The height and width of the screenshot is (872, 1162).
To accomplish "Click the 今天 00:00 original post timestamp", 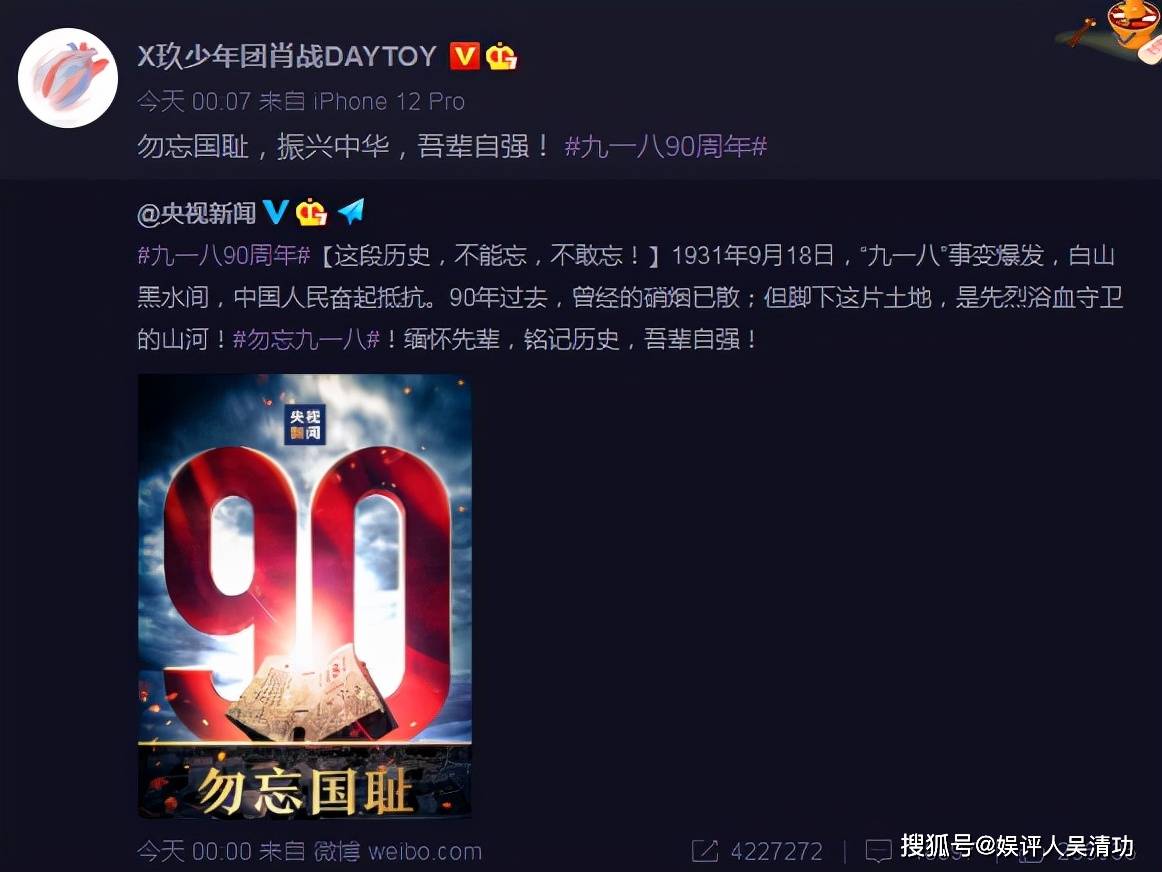I will coord(194,851).
